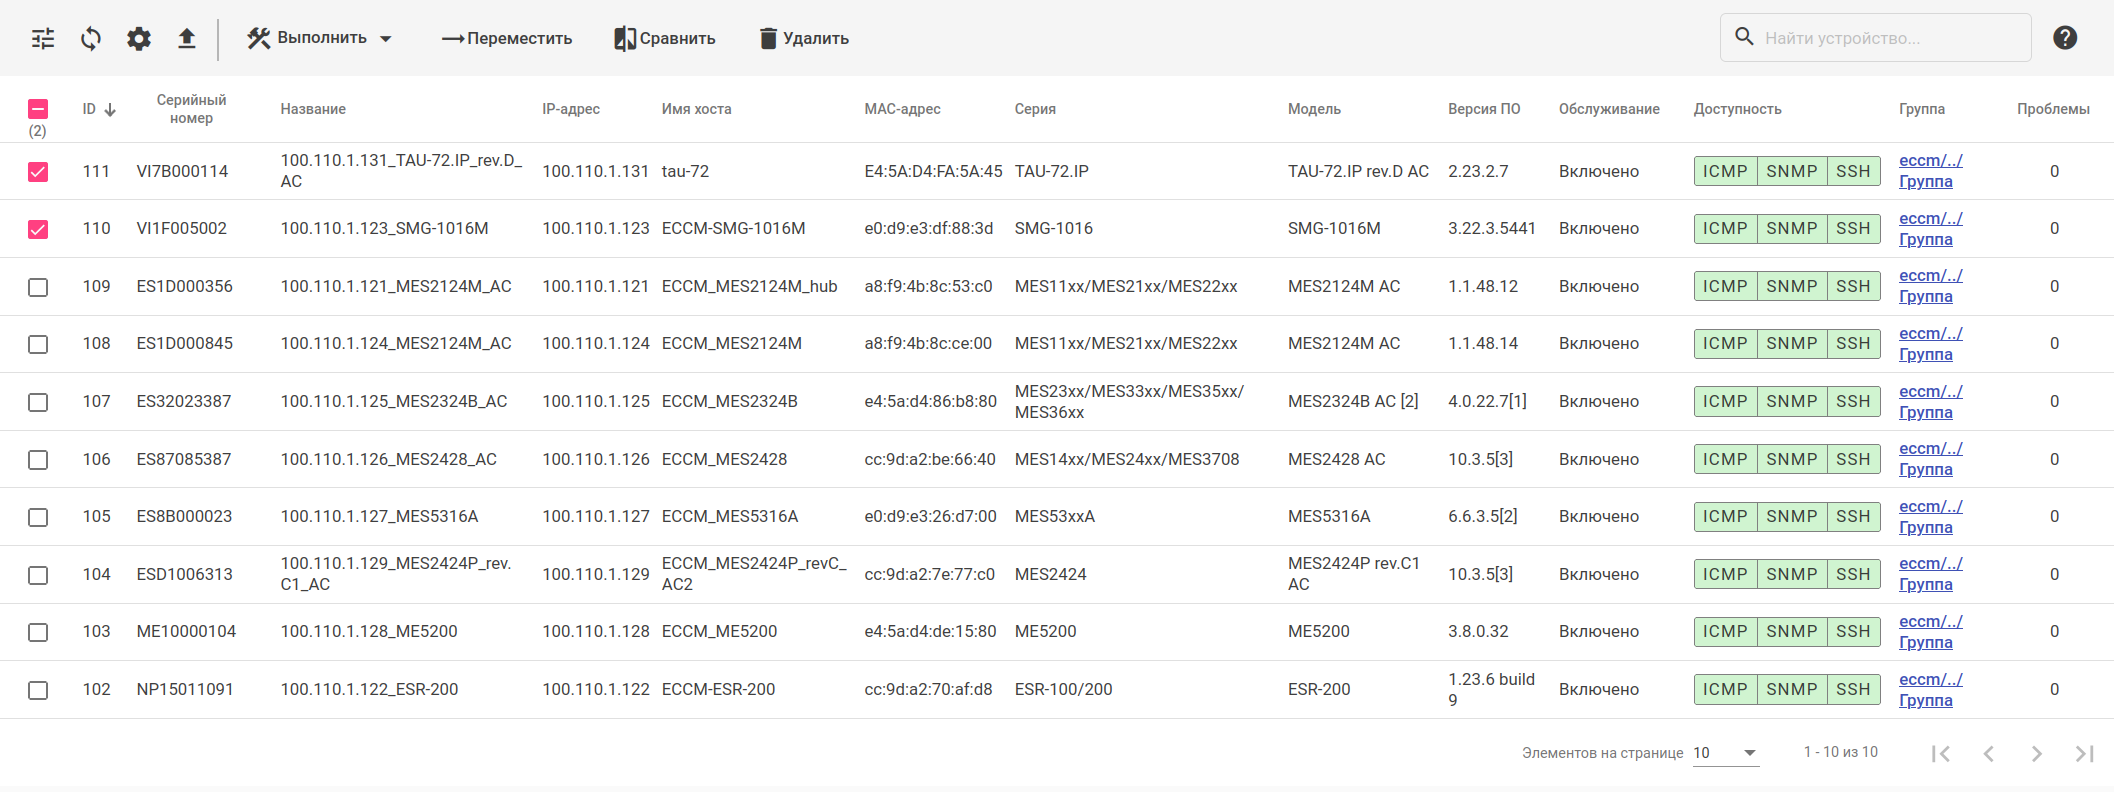The image size is (2114, 792).
Task: Select the checkbox for device 109
Action: pyautogui.click(x=38, y=287)
